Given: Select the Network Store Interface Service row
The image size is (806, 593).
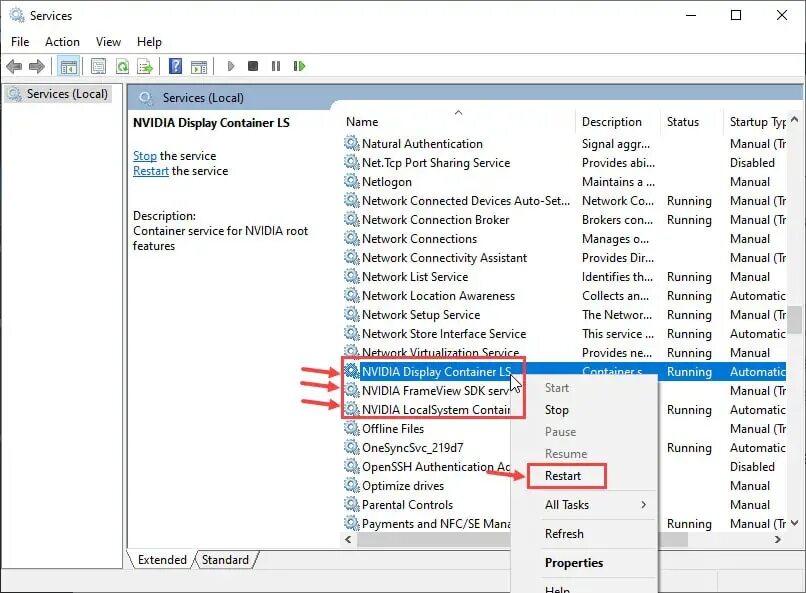Looking at the screenshot, I should (x=563, y=334).
